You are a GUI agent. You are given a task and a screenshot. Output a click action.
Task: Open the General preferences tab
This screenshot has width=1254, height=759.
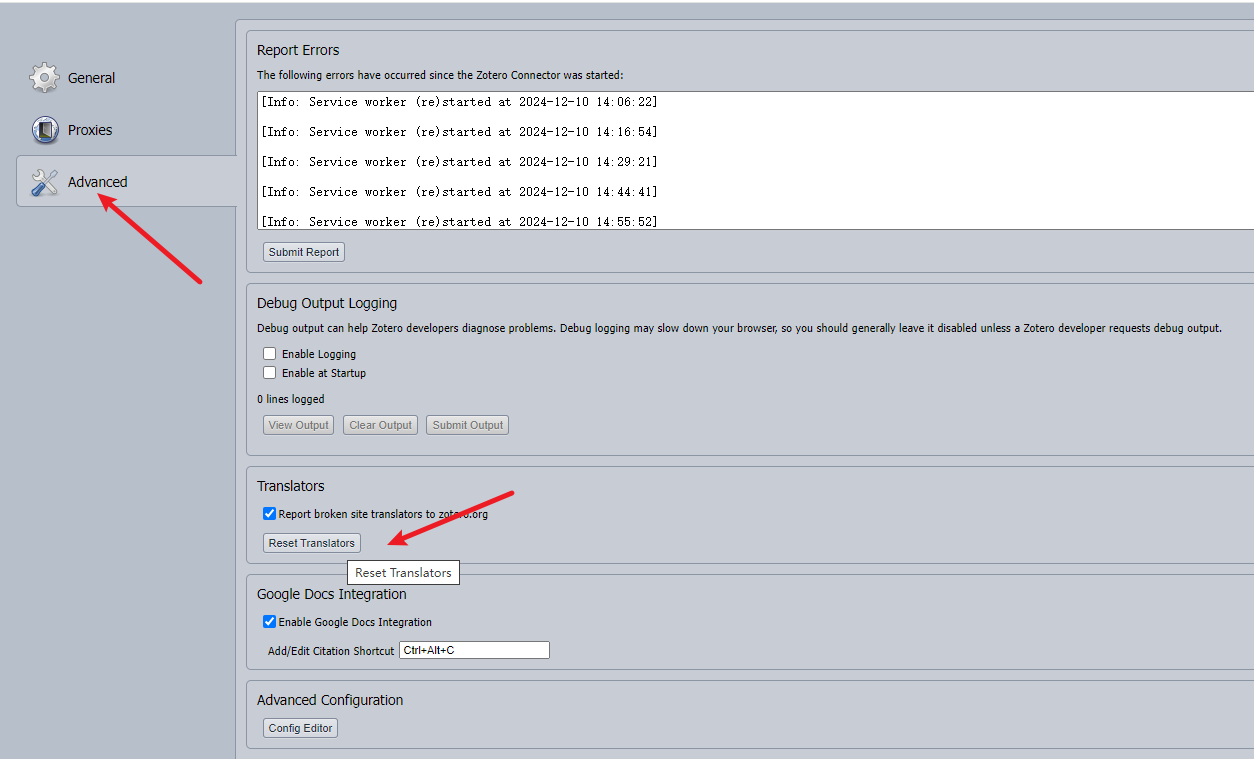pyautogui.click(x=91, y=78)
